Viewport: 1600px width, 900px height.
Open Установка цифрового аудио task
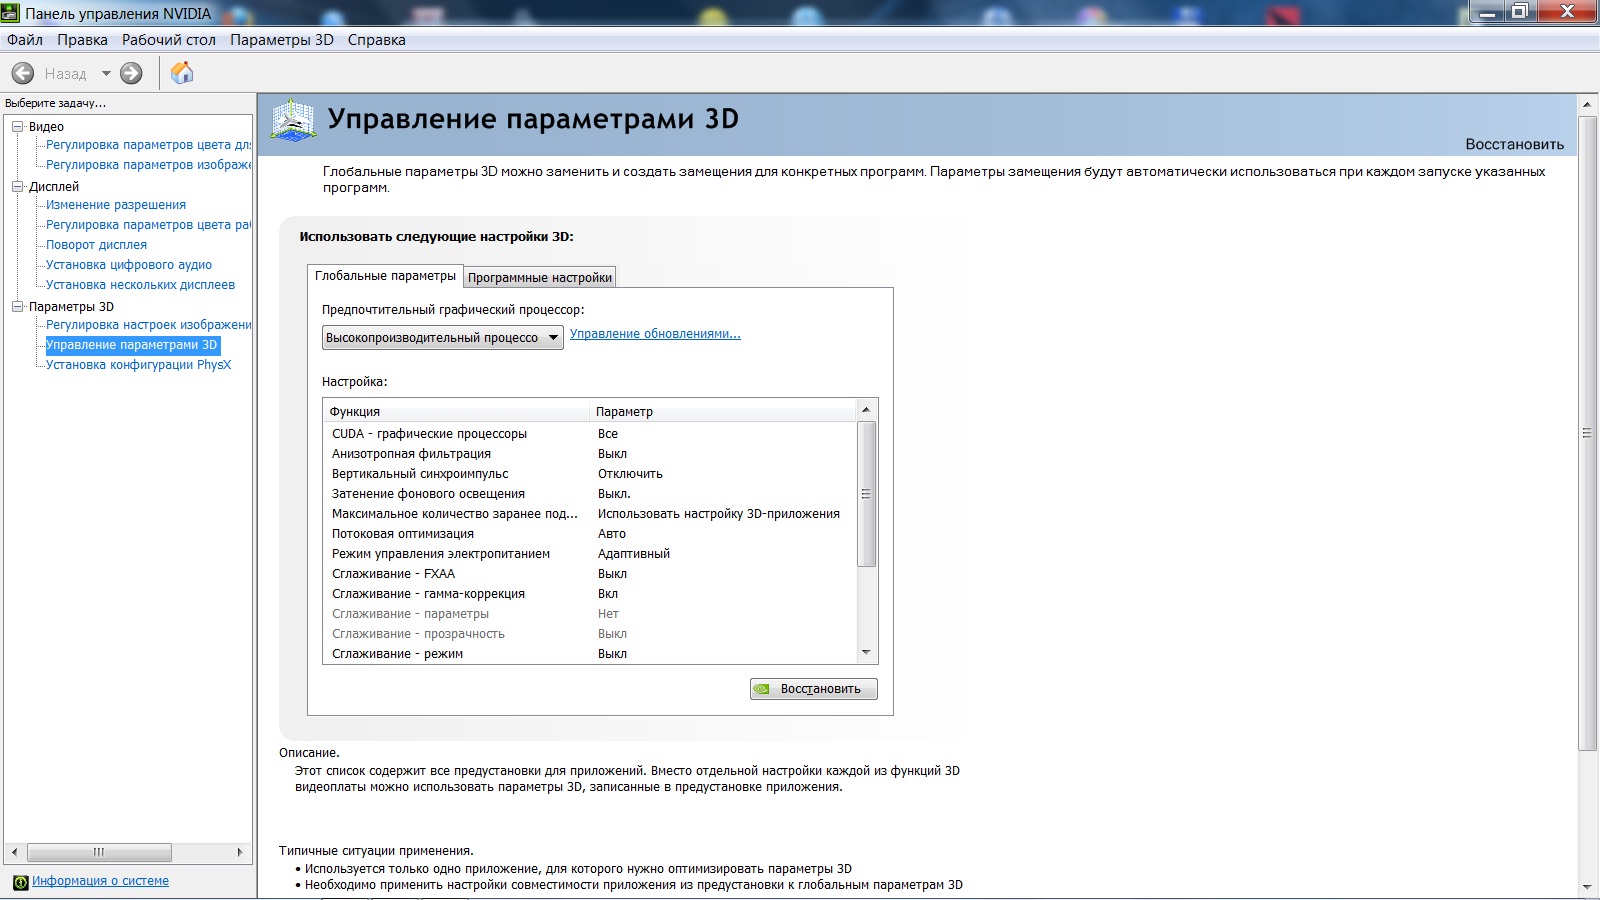pyautogui.click(x=129, y=265)
